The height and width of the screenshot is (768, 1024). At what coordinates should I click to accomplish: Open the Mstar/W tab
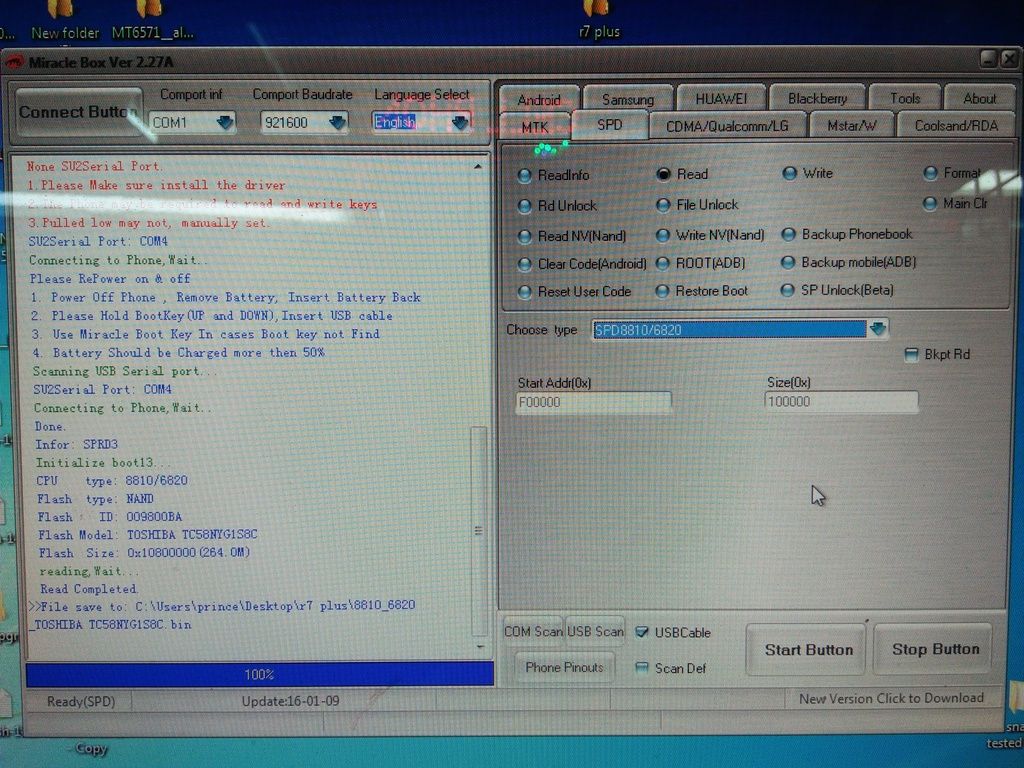[851, 125]
